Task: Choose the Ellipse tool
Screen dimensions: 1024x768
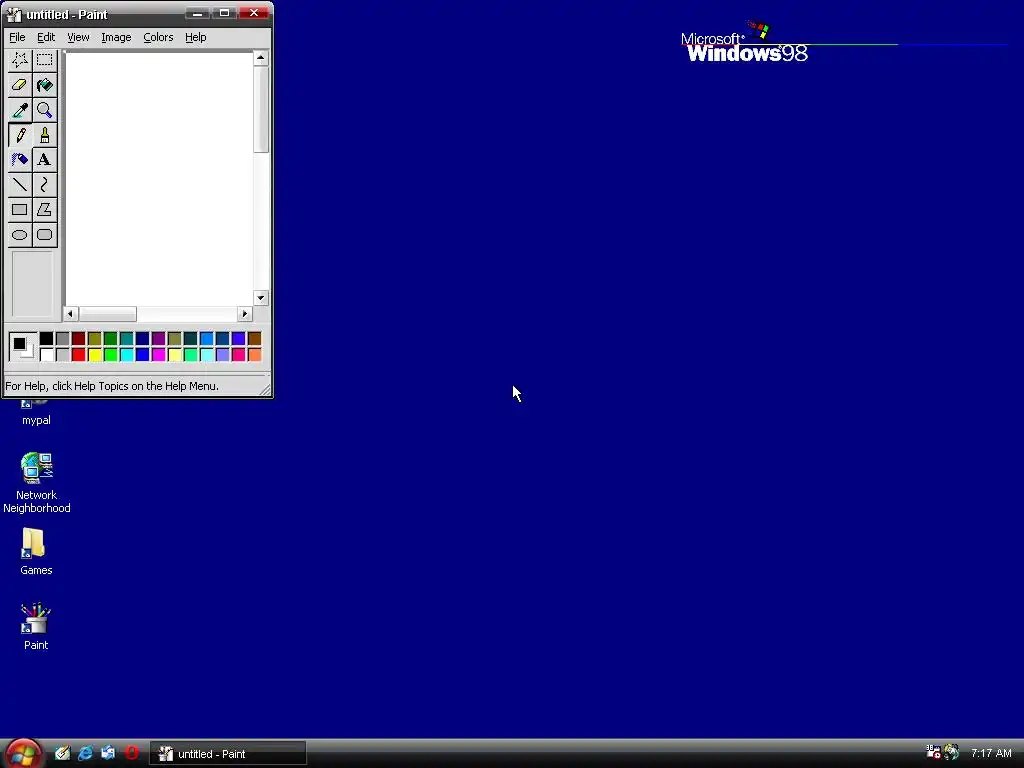Action: click(20, 234)
